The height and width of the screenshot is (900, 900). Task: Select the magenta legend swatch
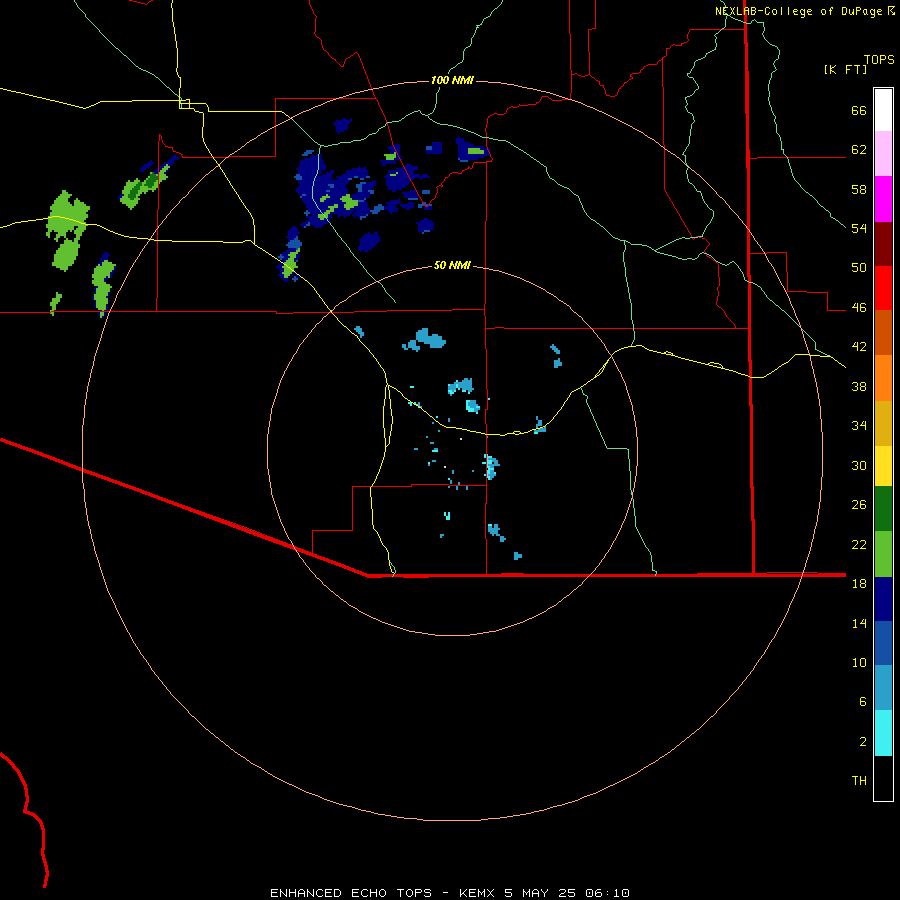883,199
